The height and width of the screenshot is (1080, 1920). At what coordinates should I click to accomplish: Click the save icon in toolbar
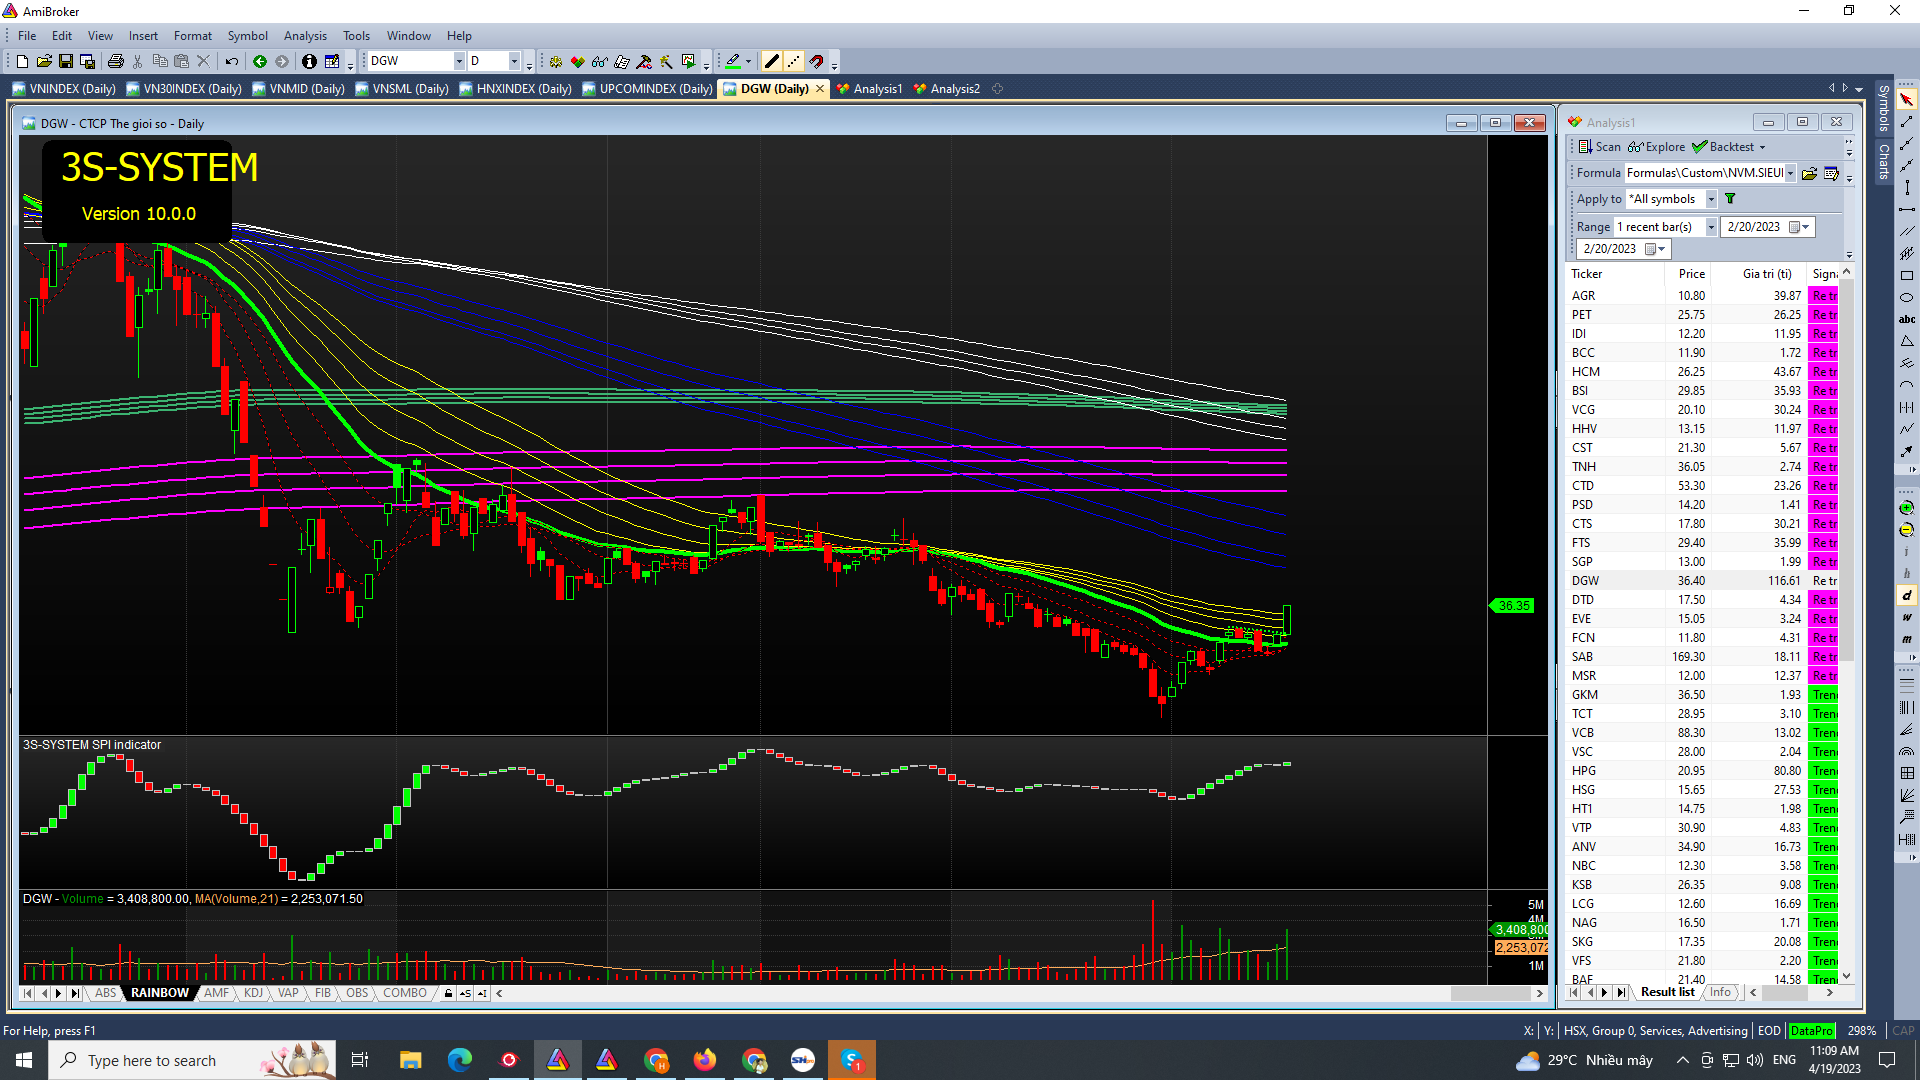[66, 62]
